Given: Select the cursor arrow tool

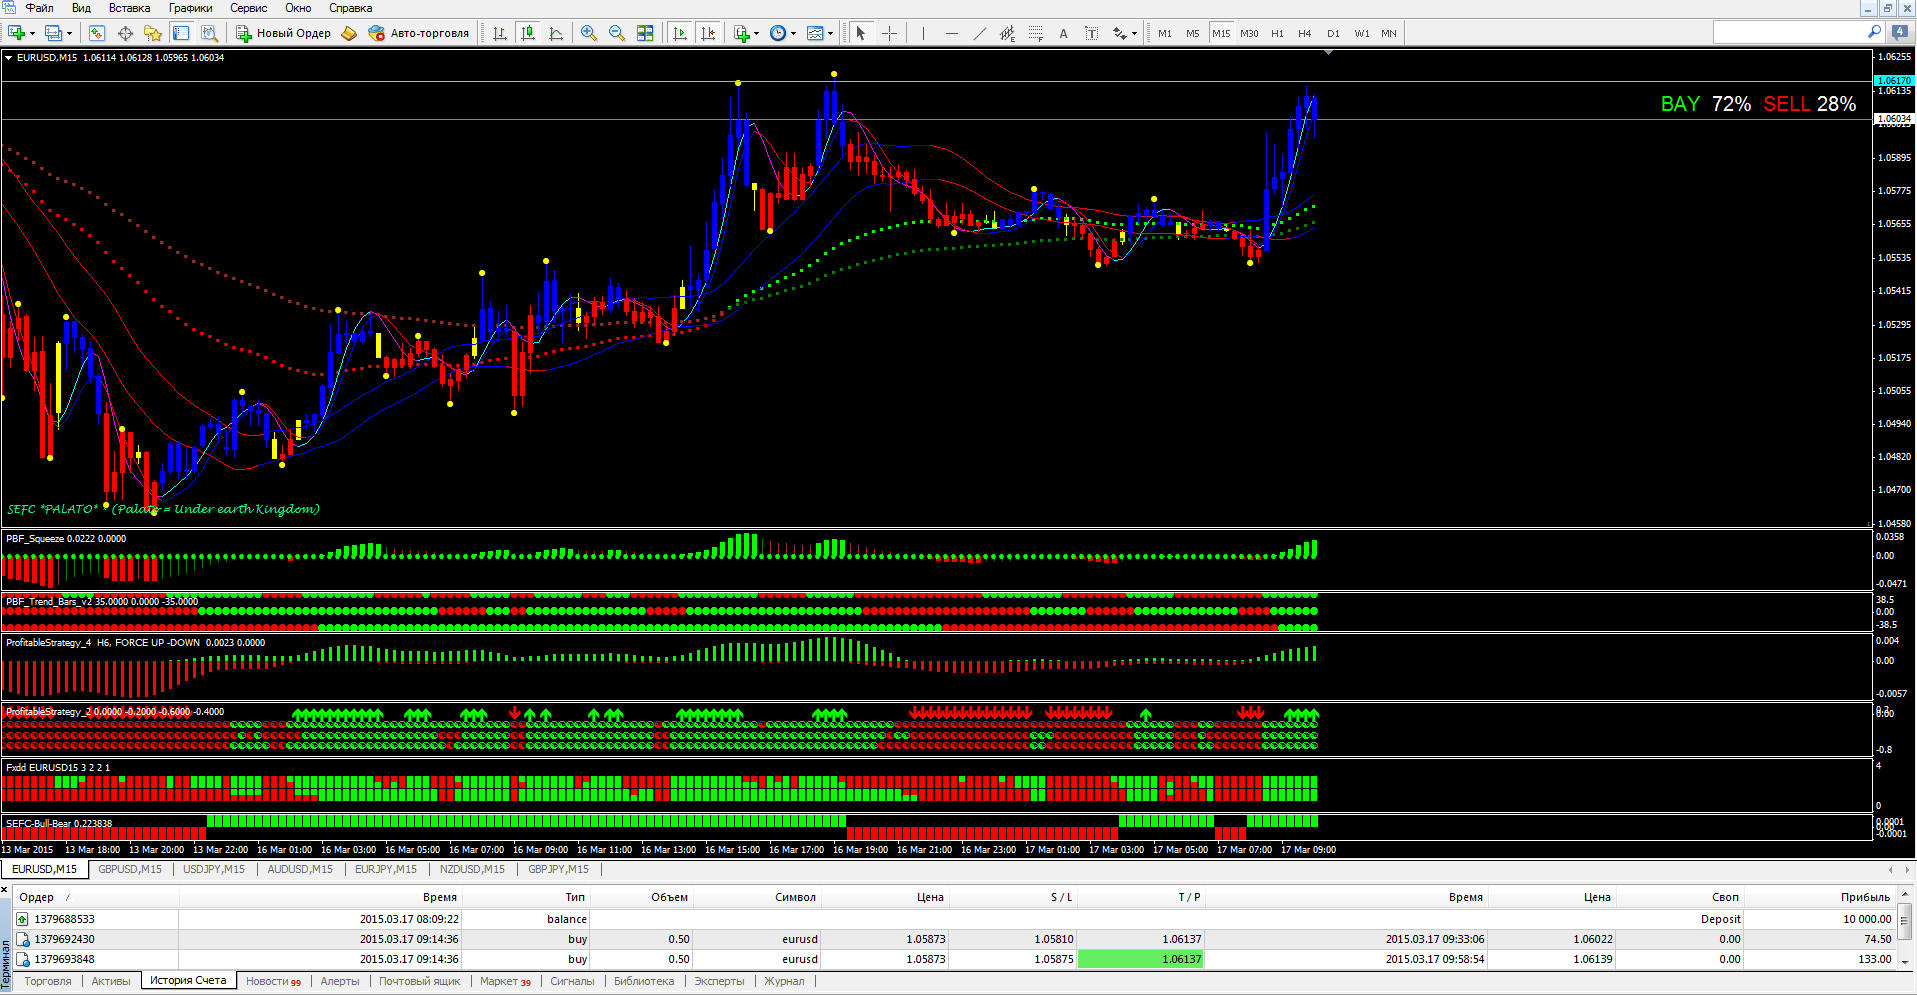Looking at the screenshot, I should 860,33.
